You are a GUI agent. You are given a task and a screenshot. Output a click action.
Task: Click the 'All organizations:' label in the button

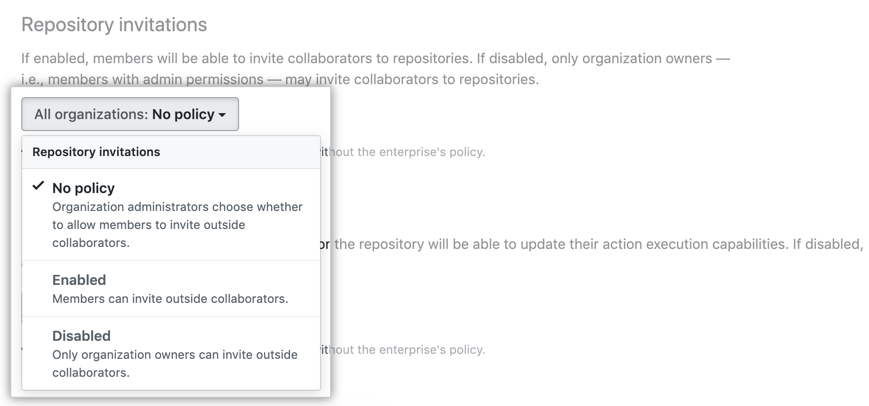(91, 115)
